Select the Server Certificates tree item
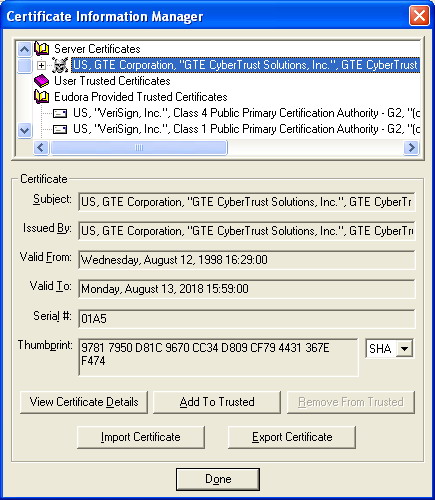 click(x=97, y=49)
